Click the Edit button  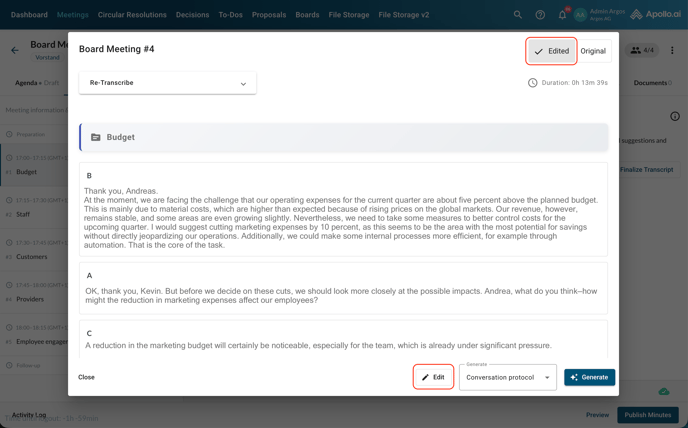point(433,377)
